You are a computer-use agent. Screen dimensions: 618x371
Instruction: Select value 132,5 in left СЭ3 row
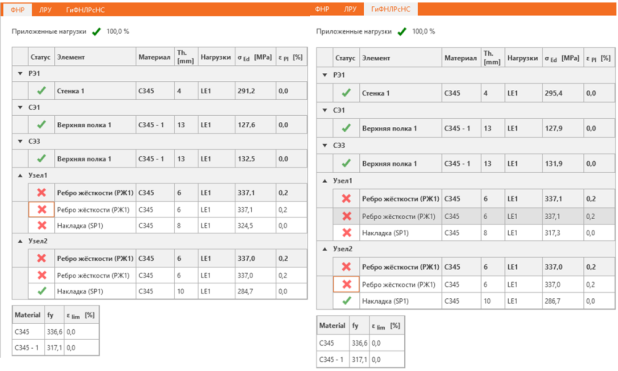(246, 159)
